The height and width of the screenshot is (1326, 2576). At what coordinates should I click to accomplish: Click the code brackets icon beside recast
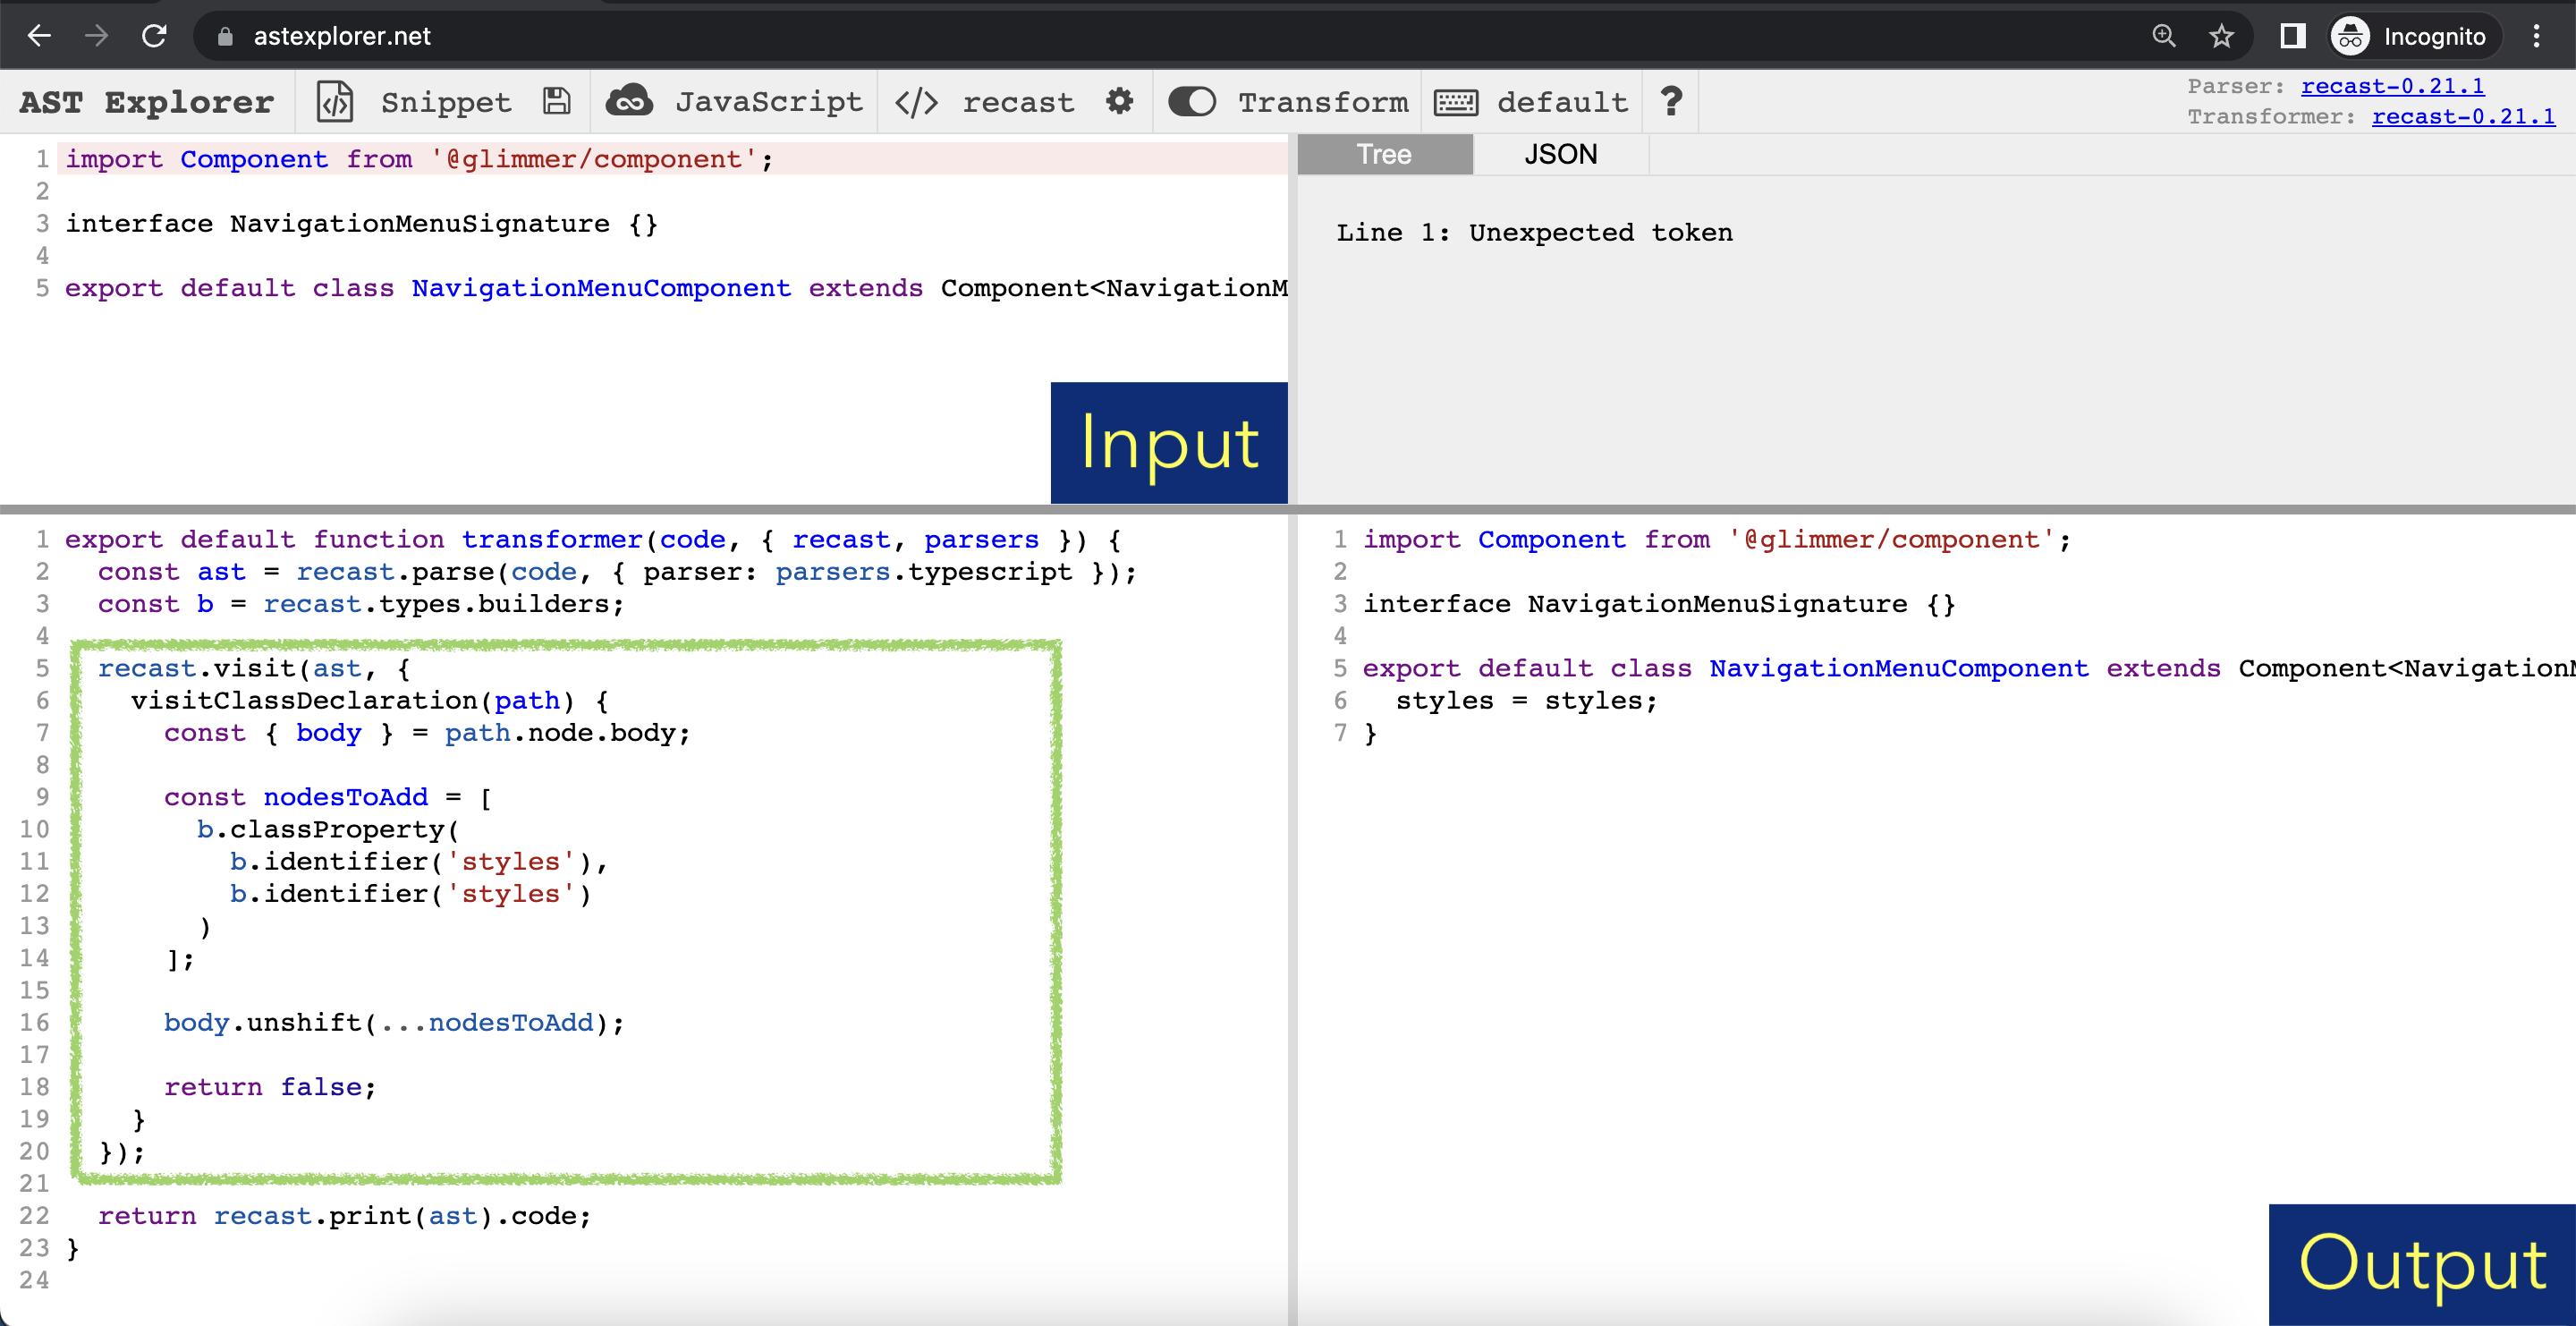[x=916, y=102]
